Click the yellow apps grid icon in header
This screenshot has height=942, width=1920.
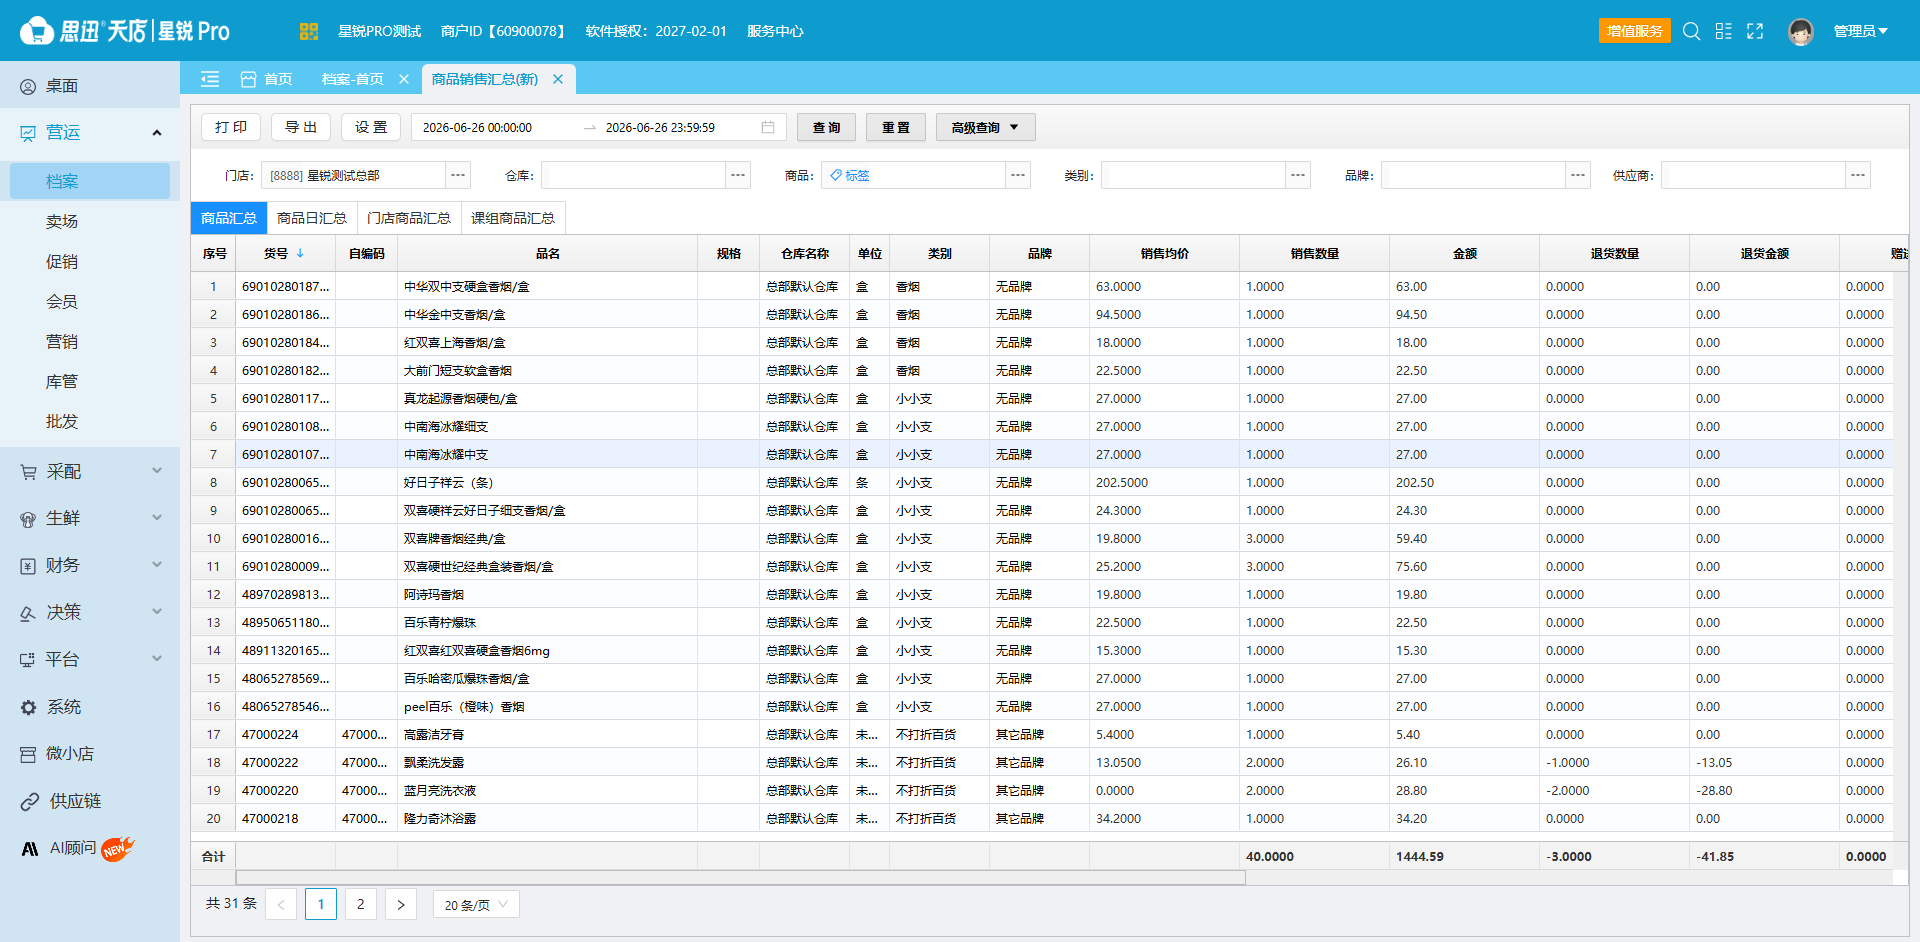coord(308,31)
